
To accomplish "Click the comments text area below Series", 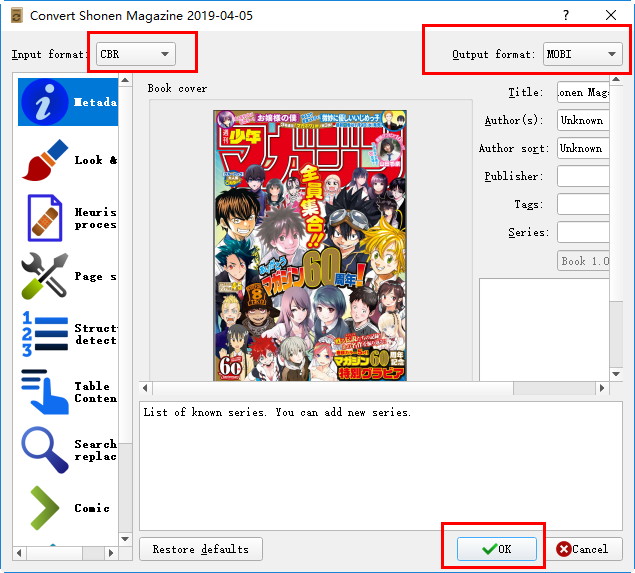I will (544, 329).
